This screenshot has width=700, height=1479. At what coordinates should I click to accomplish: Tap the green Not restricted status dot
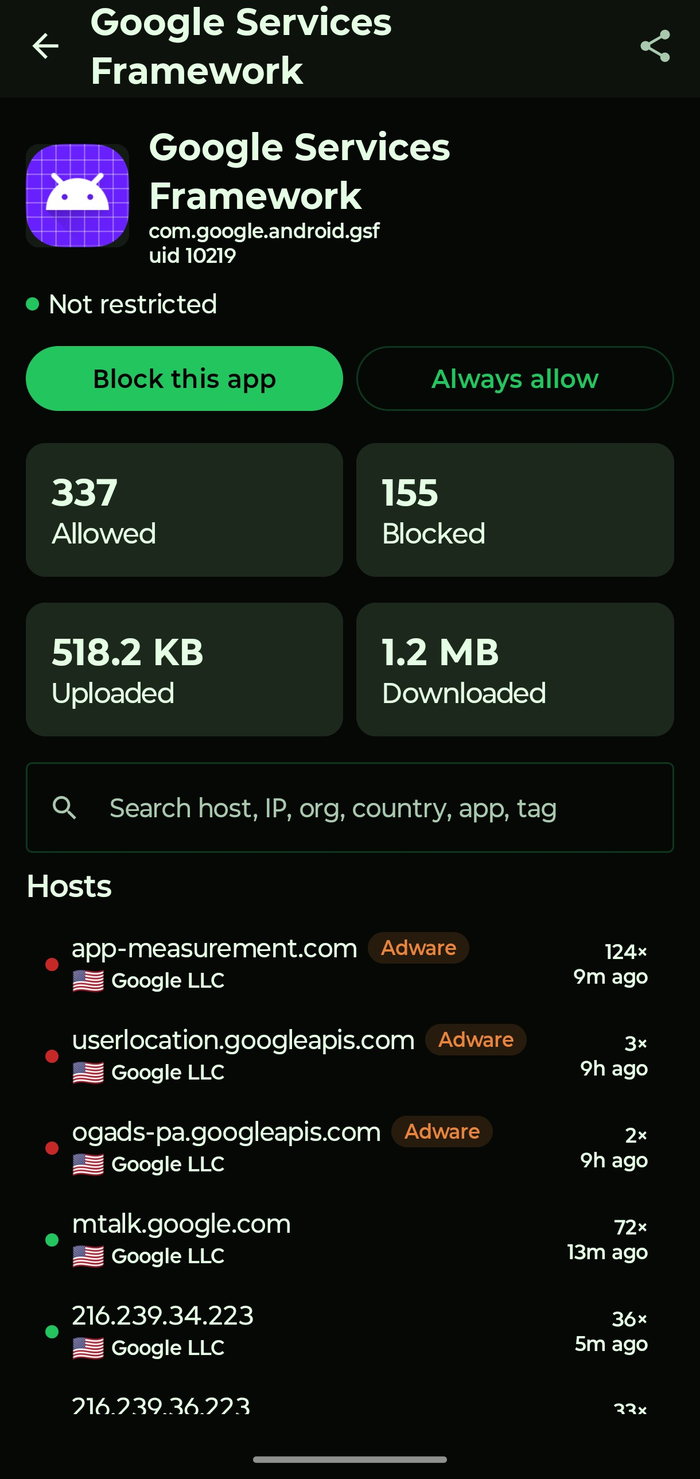(33, 304)
